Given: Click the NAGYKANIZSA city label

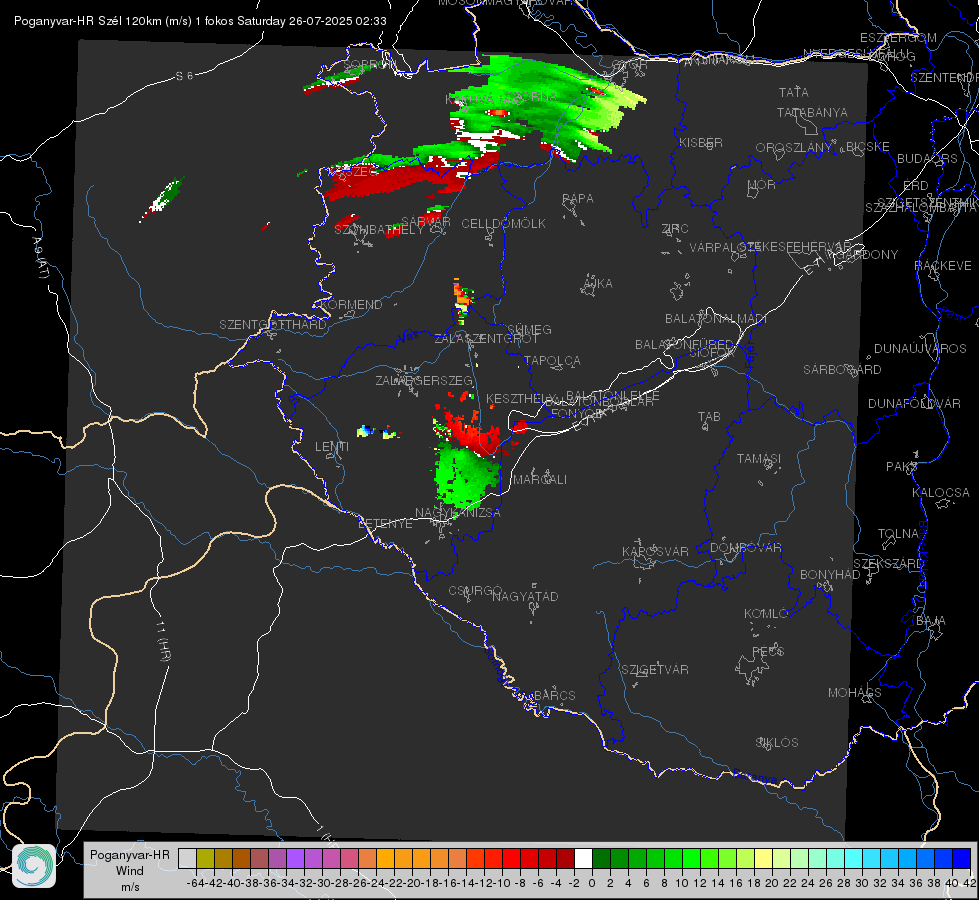Looking at the screenshot, I should click(458, 512).
